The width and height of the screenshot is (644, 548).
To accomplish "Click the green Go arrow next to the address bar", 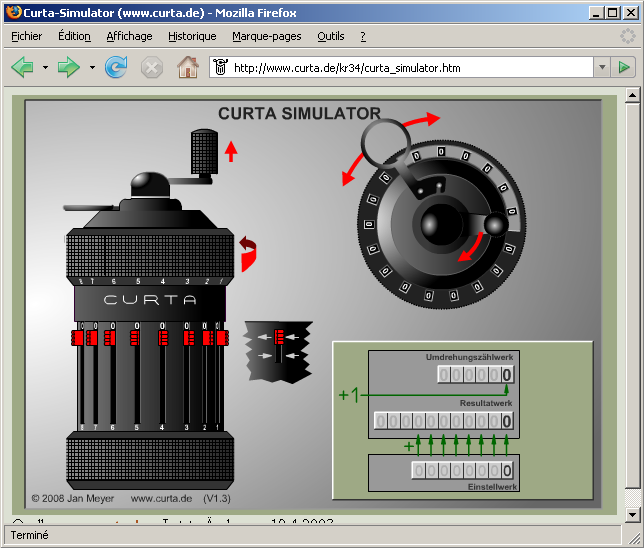I will click(x=624, y=67).
